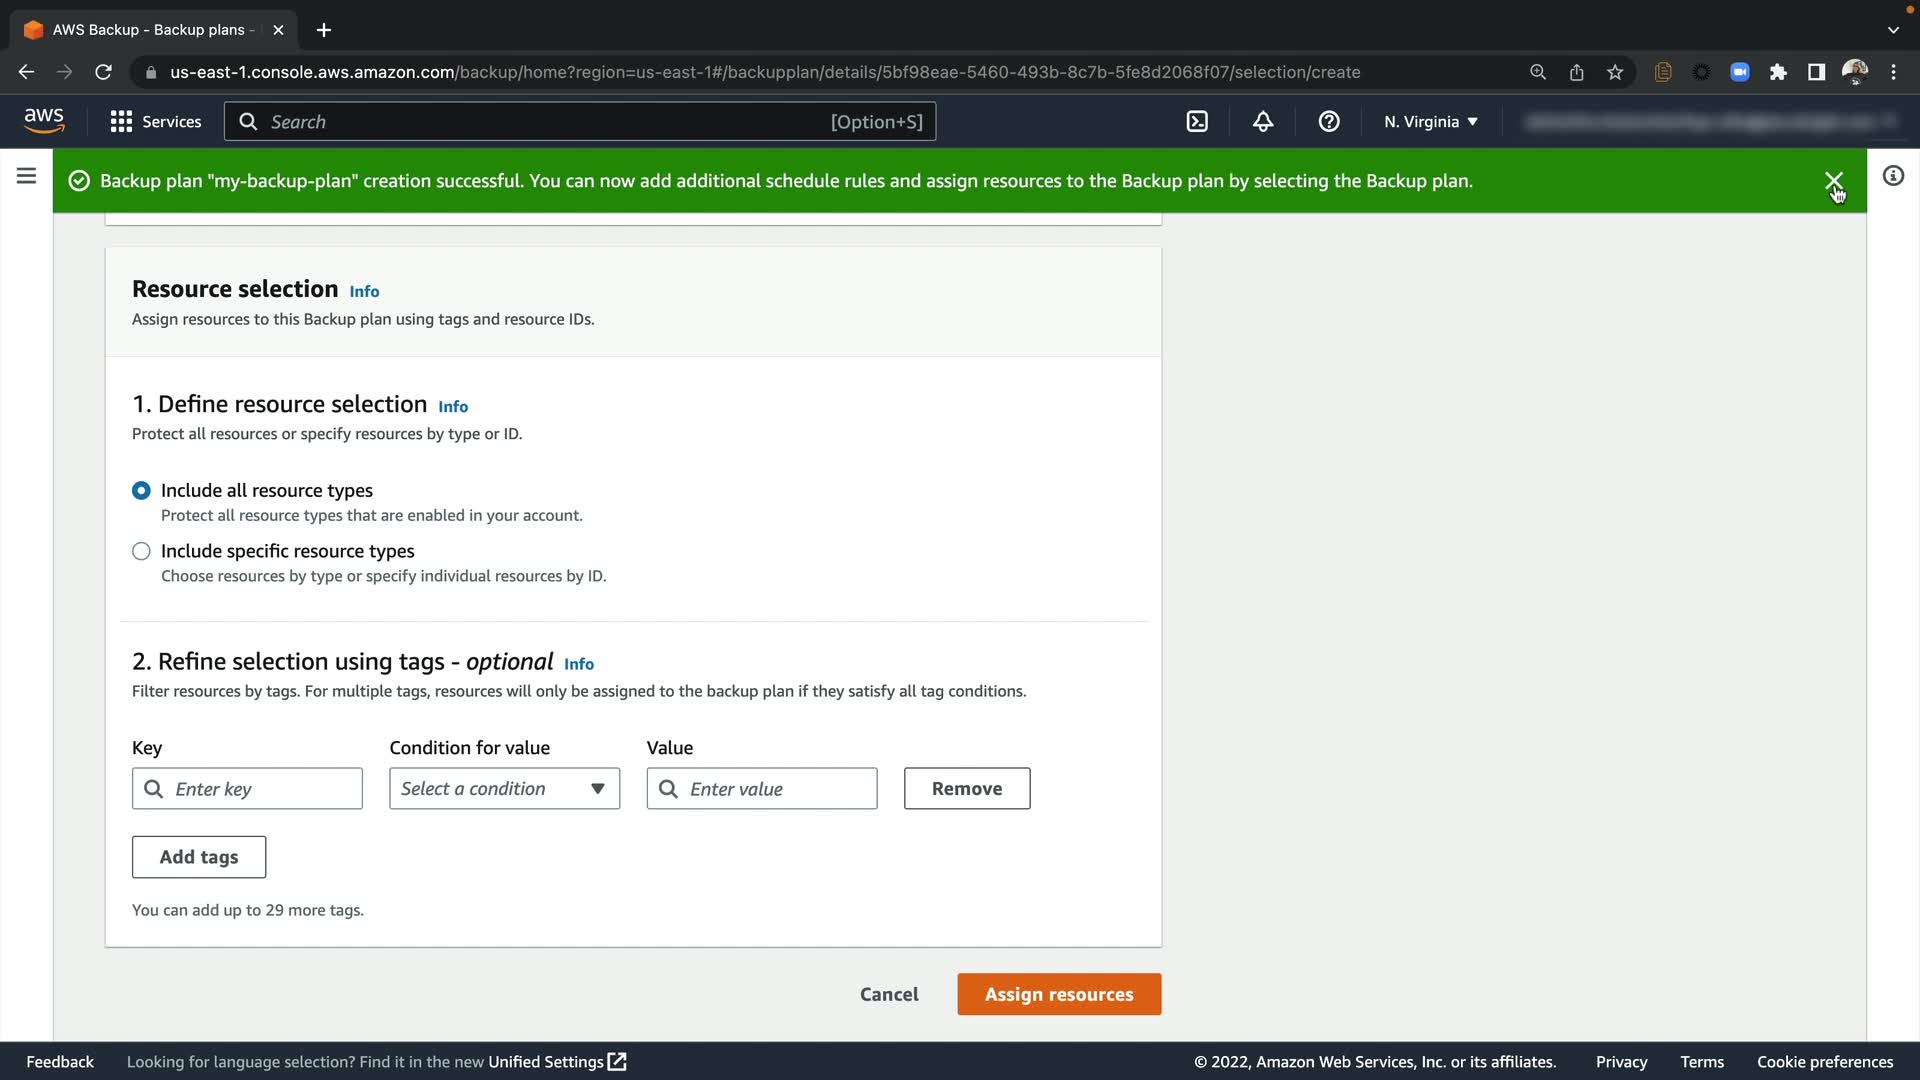Expand the N. Virginia region selector
The image size is (1920, 1080).
click(x=1430, y=122)
